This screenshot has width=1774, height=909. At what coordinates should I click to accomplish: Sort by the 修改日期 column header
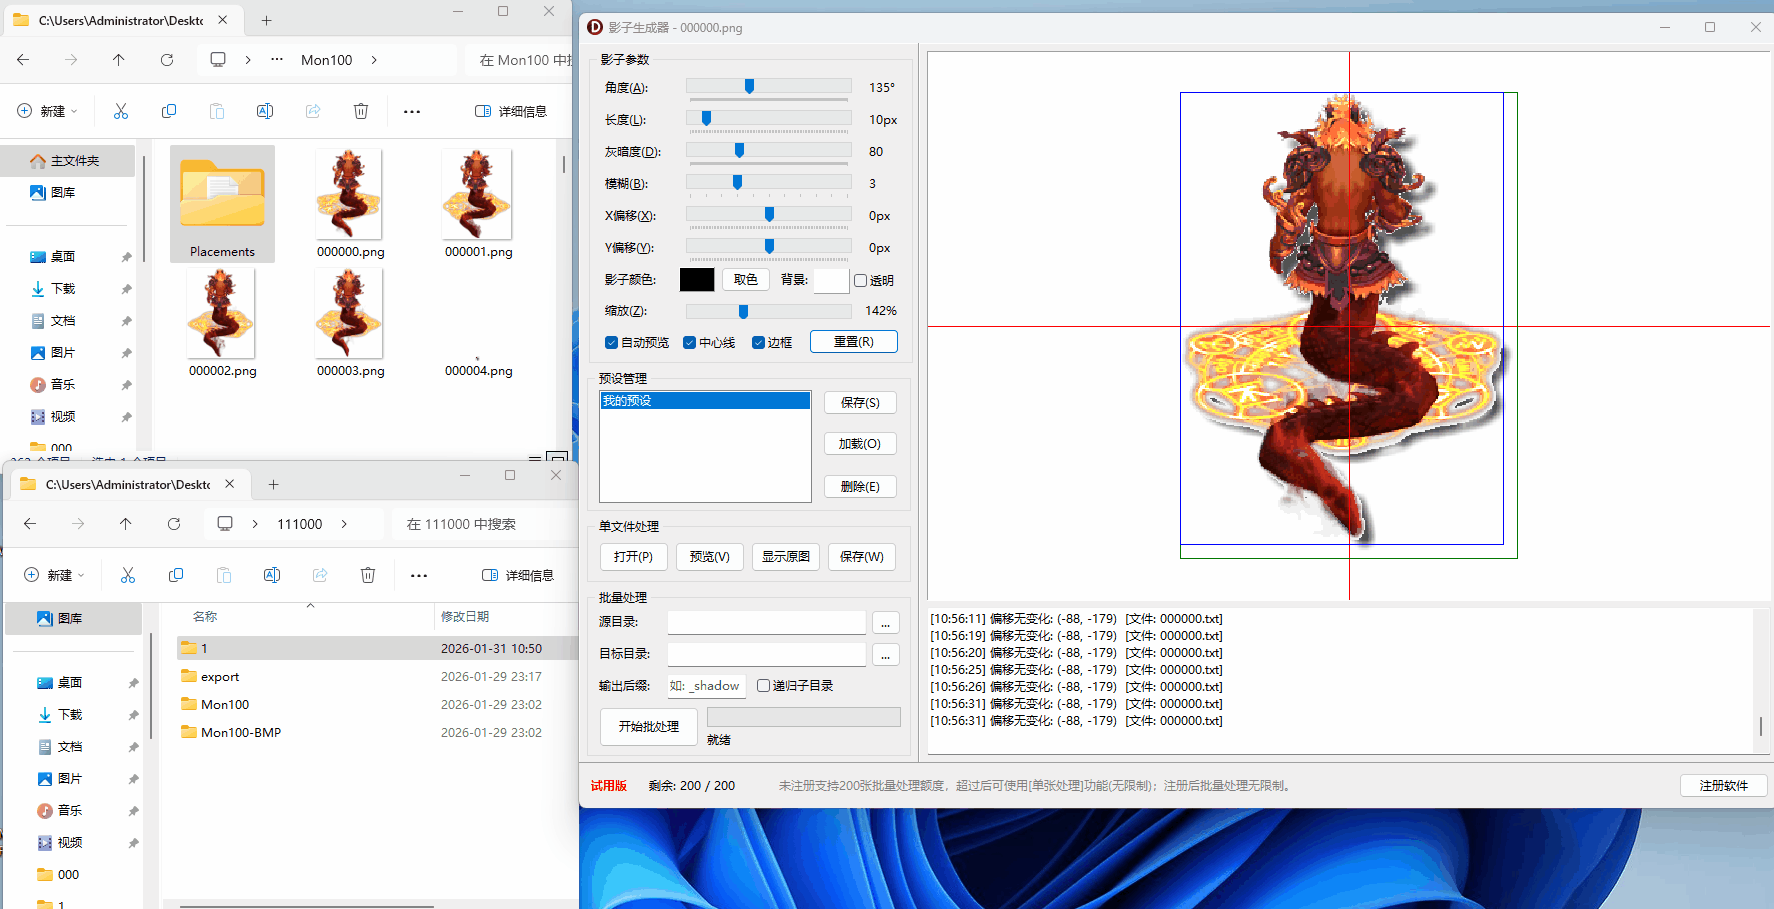[465, 617]
